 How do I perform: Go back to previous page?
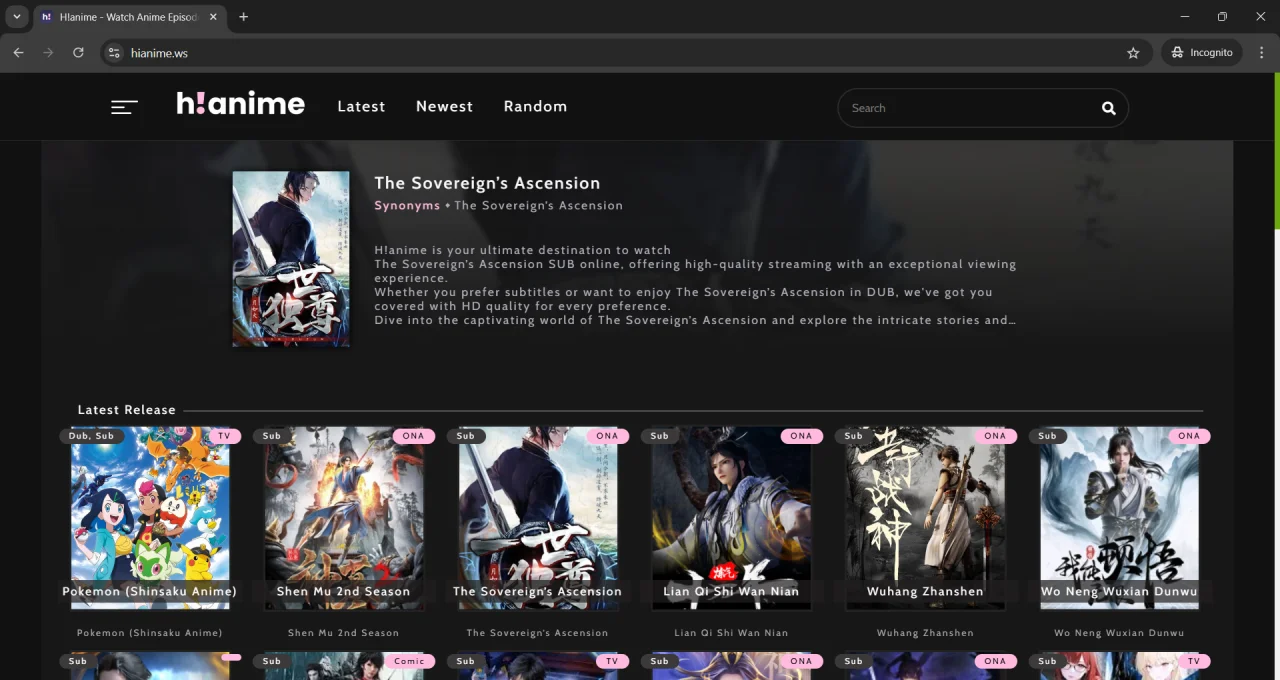point(18,52)
